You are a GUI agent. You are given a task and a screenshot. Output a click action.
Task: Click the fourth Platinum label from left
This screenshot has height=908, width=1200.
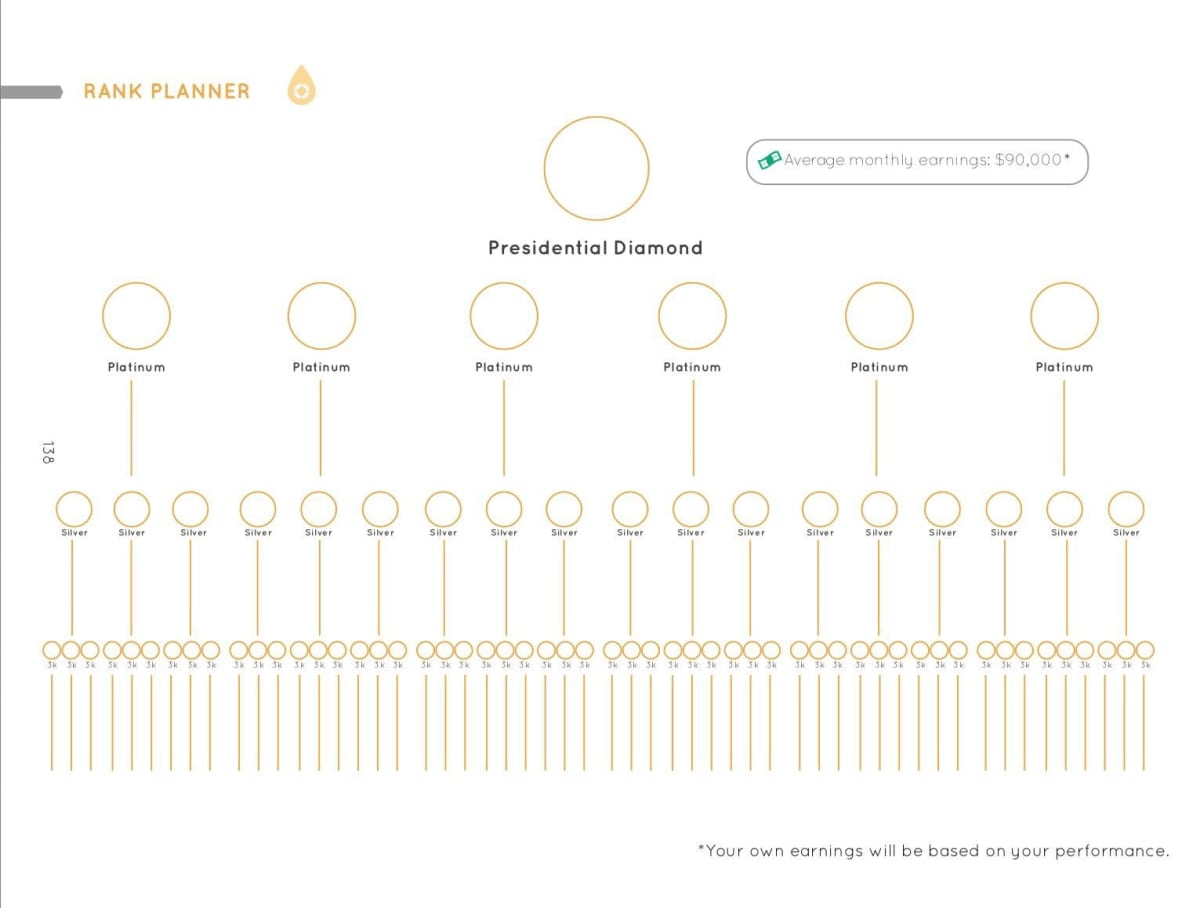[692, 367]
